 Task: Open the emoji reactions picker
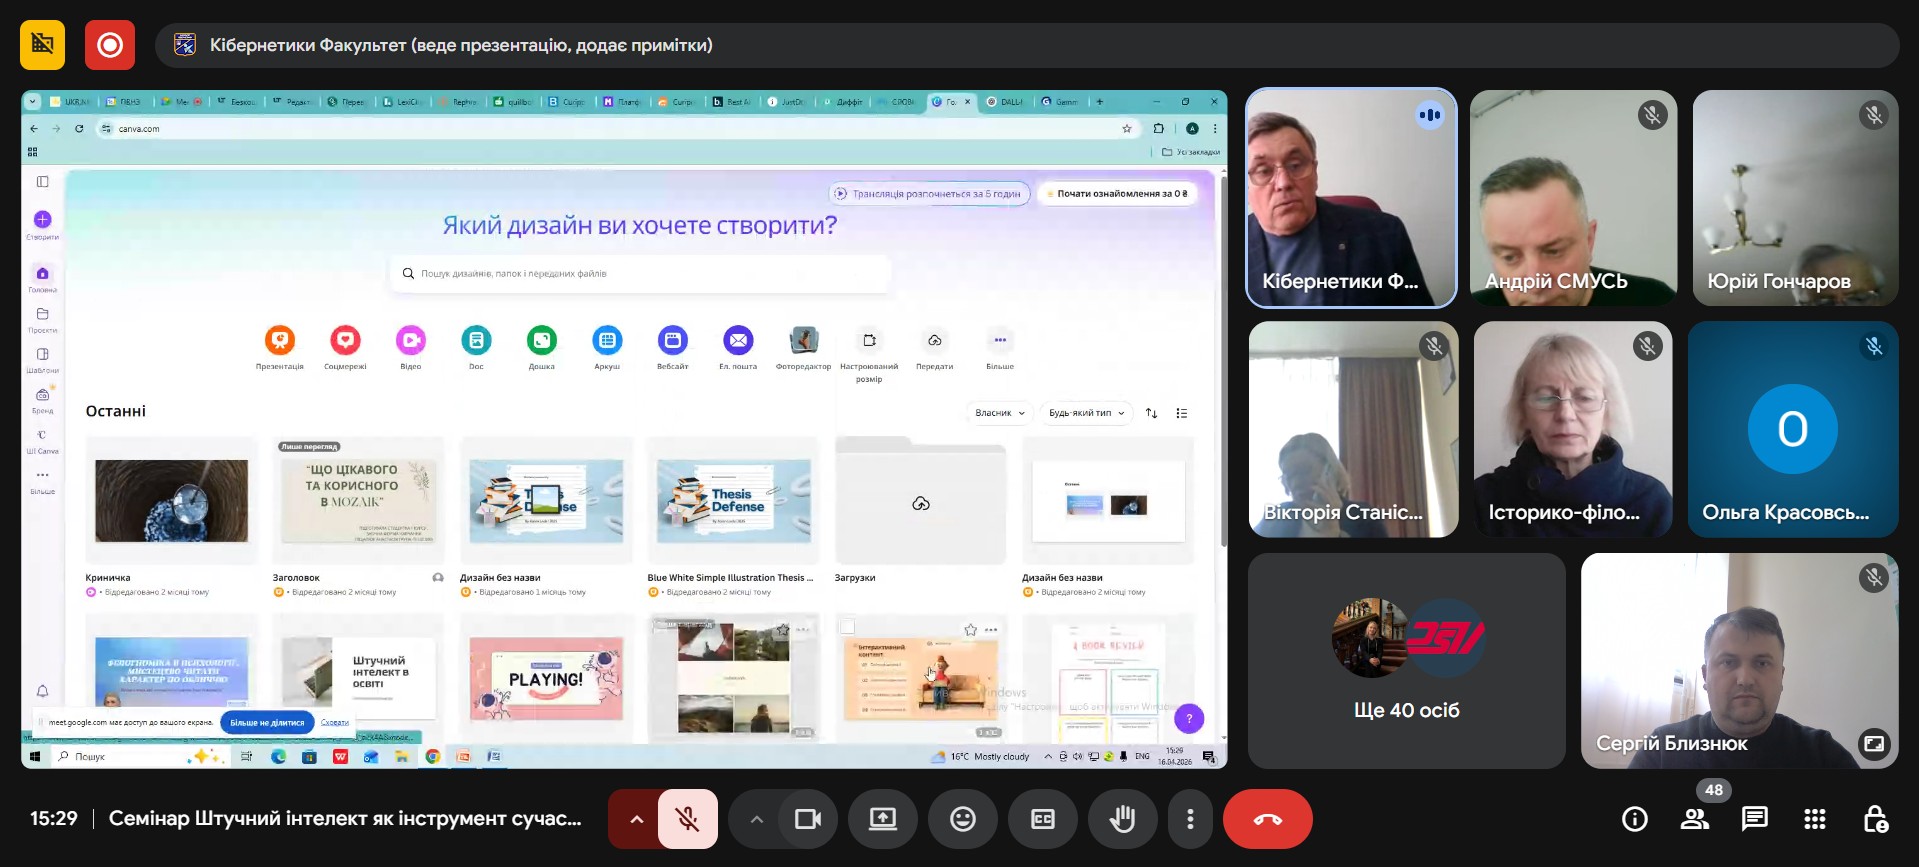click(962, 819)
